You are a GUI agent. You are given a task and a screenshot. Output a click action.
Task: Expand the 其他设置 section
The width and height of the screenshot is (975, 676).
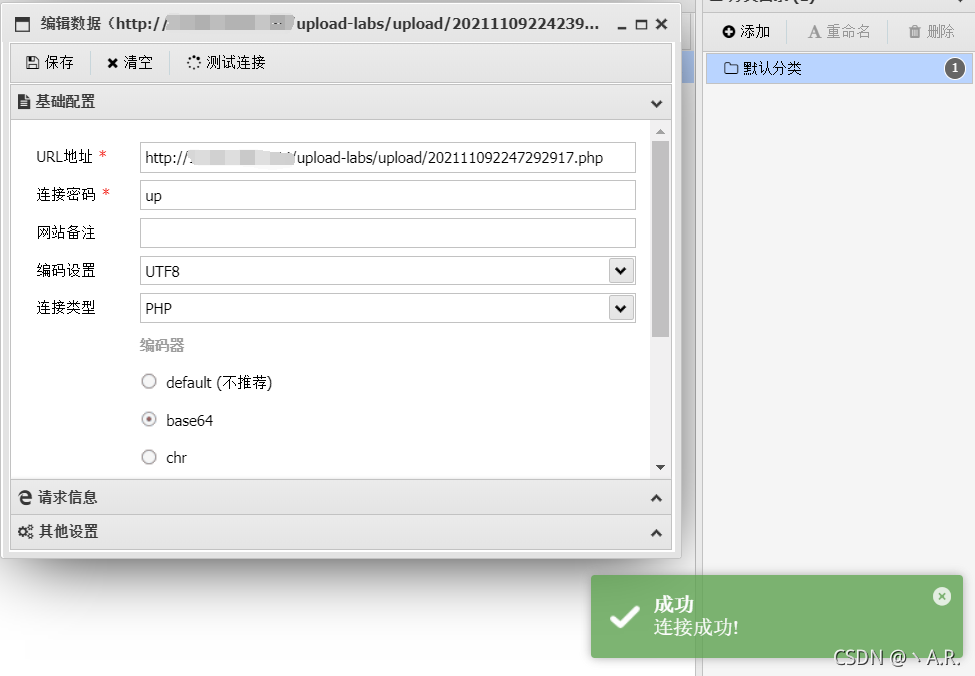[341, 532]
